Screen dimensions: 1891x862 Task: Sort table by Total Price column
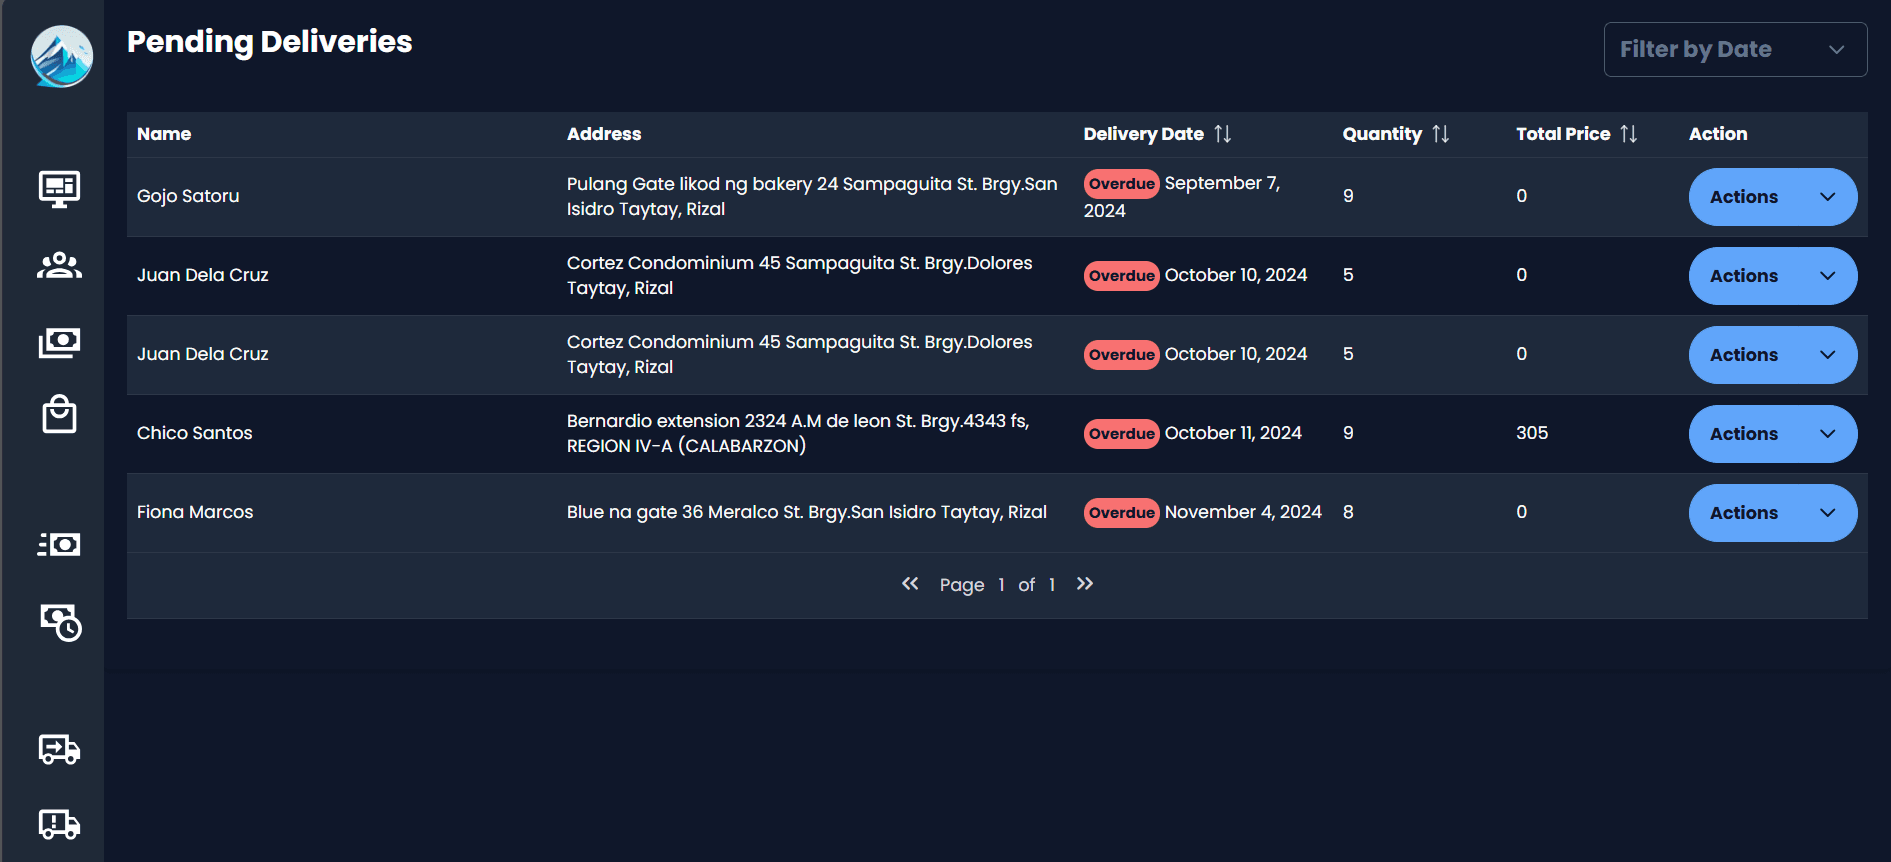click(x=1628, y=134)
